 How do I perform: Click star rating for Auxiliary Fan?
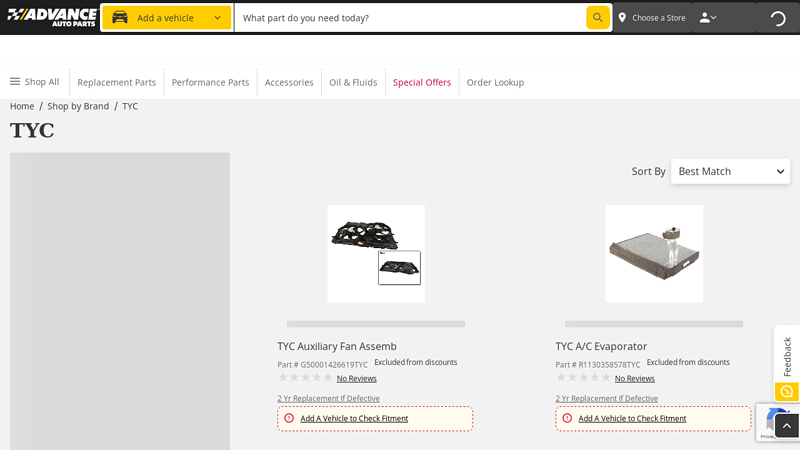(x=305, y=378)
